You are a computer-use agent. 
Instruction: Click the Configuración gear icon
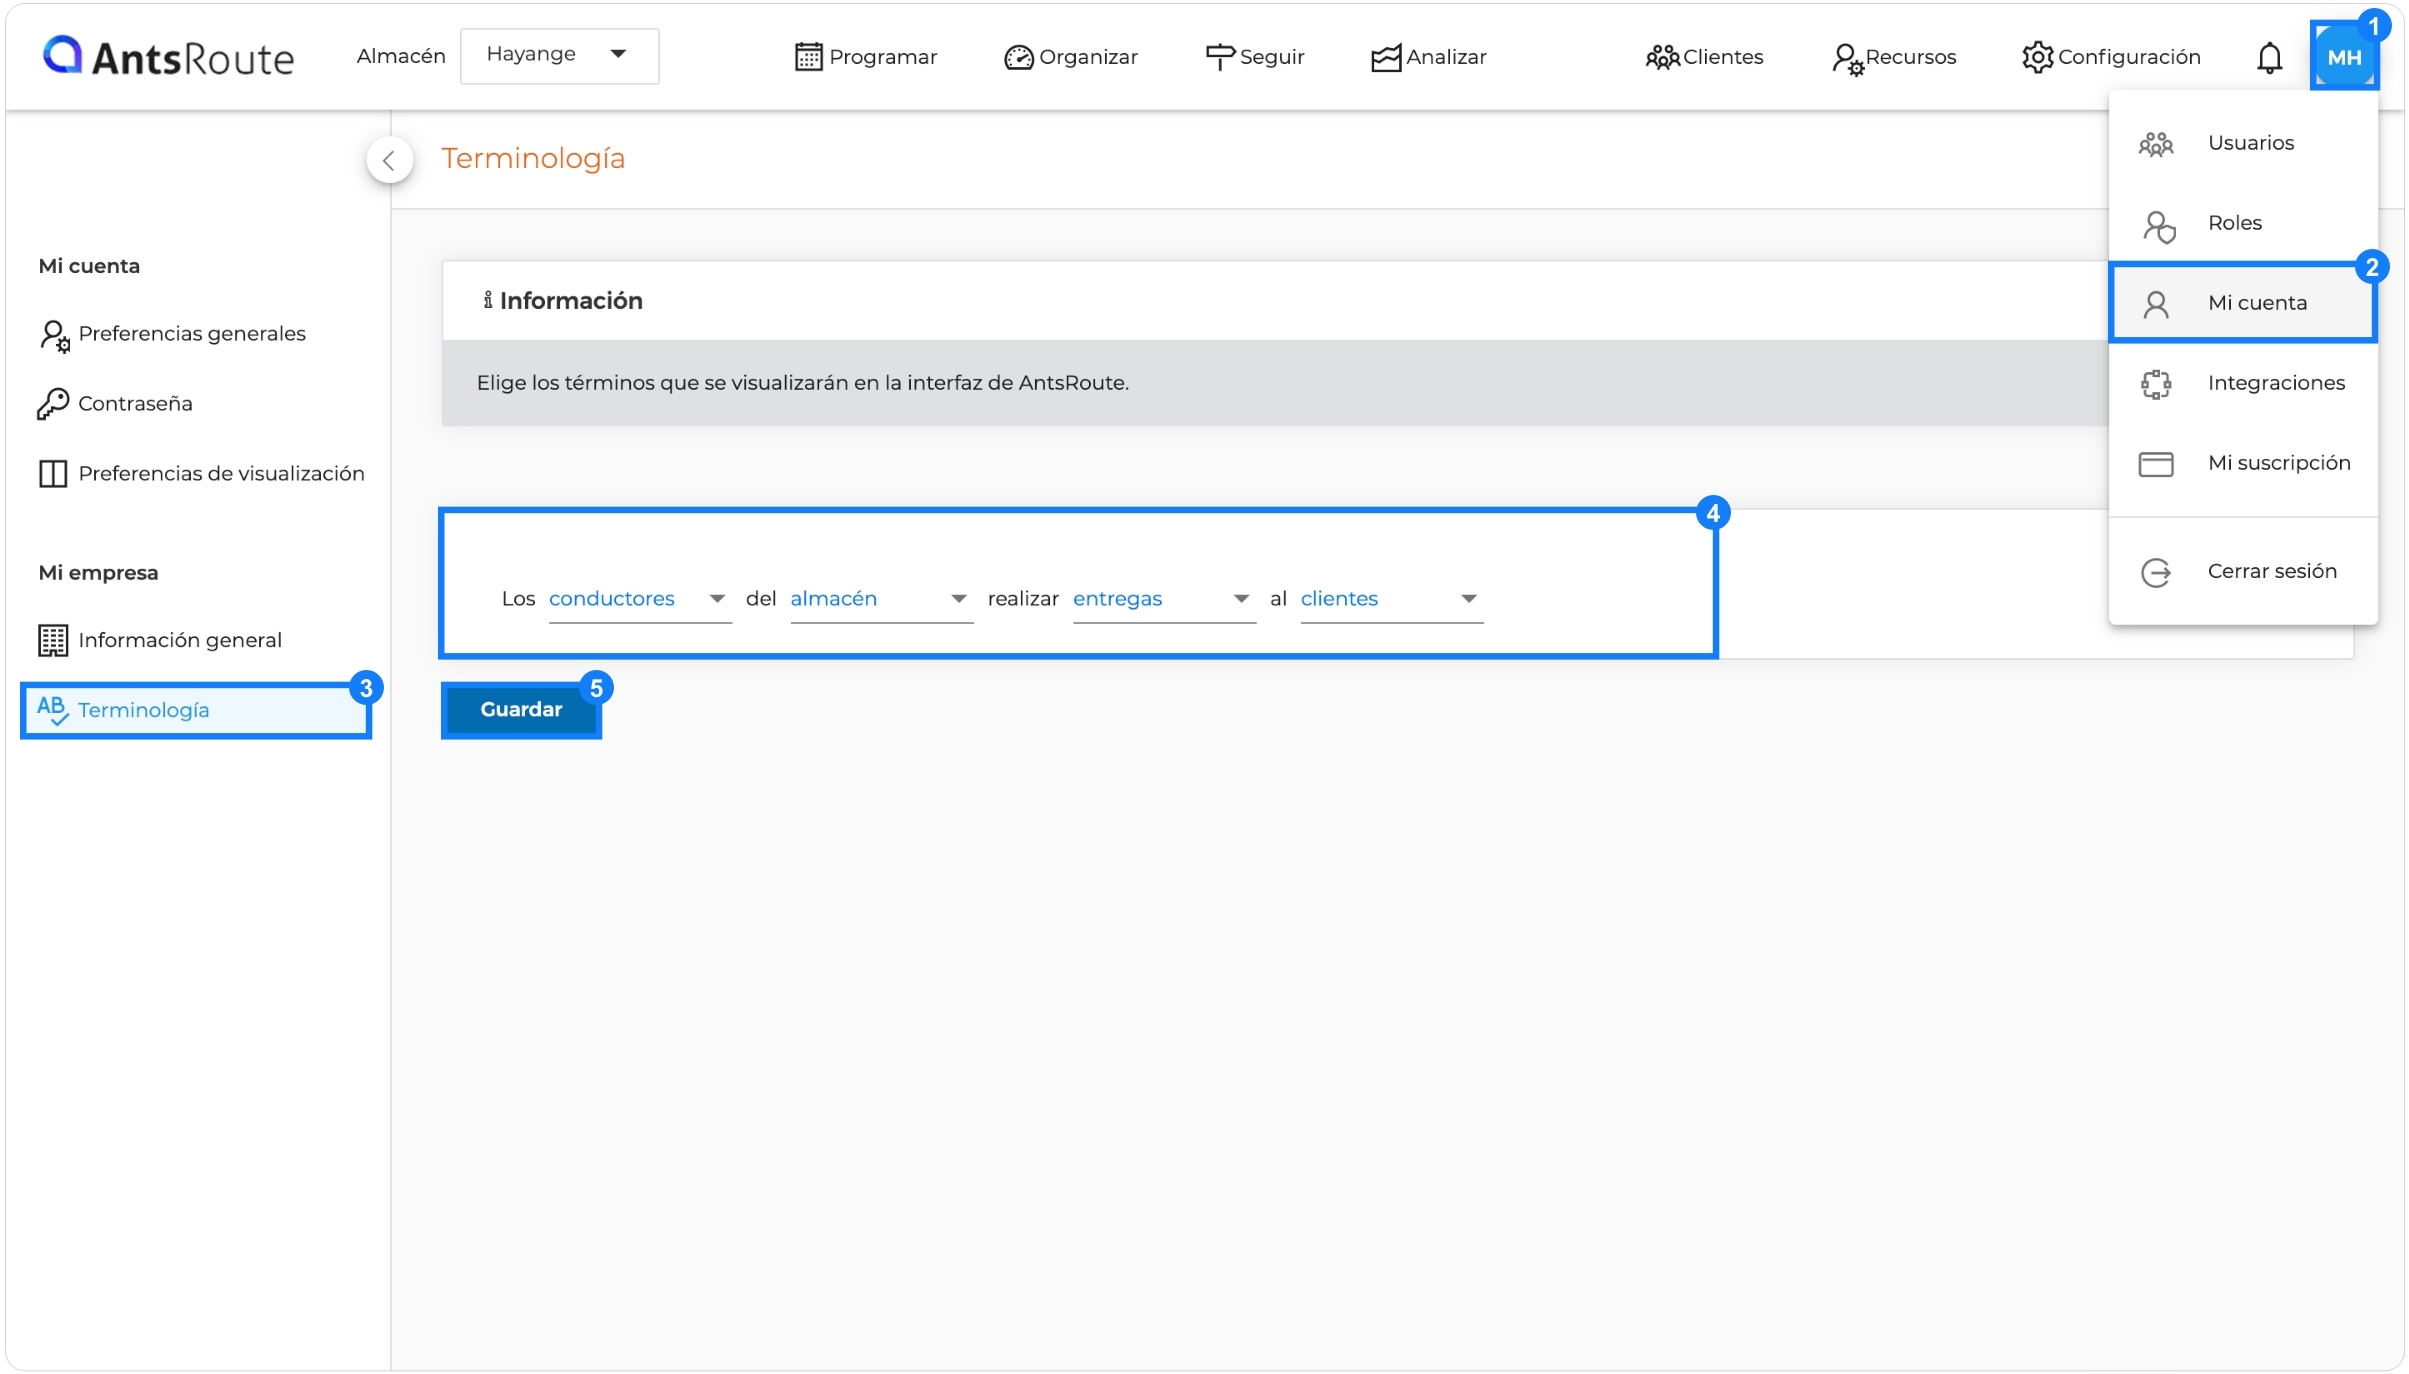pyautogui.click(x=2037, y=57)
